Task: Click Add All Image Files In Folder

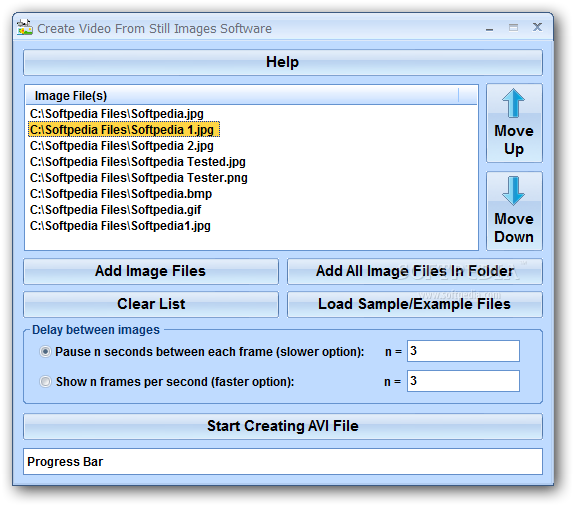Action: (x=415, y=271)
